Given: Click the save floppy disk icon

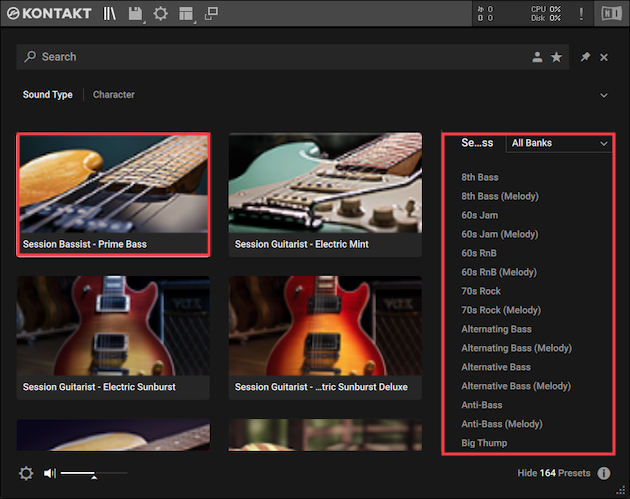Looking at the screenshot, I should point(135,14).
